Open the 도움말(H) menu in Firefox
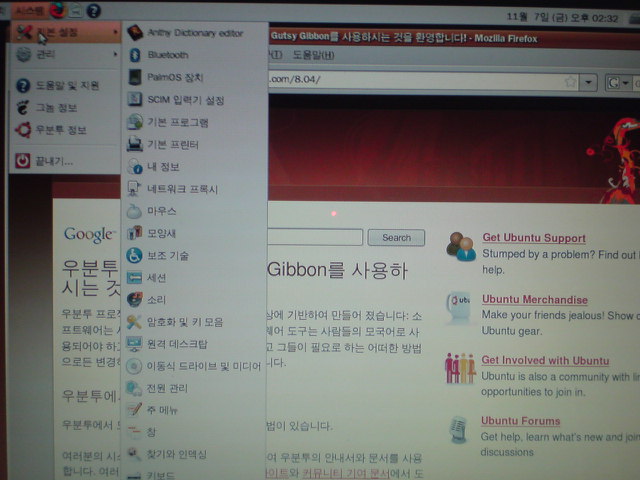The image size is (640, 480). (313, 55)
